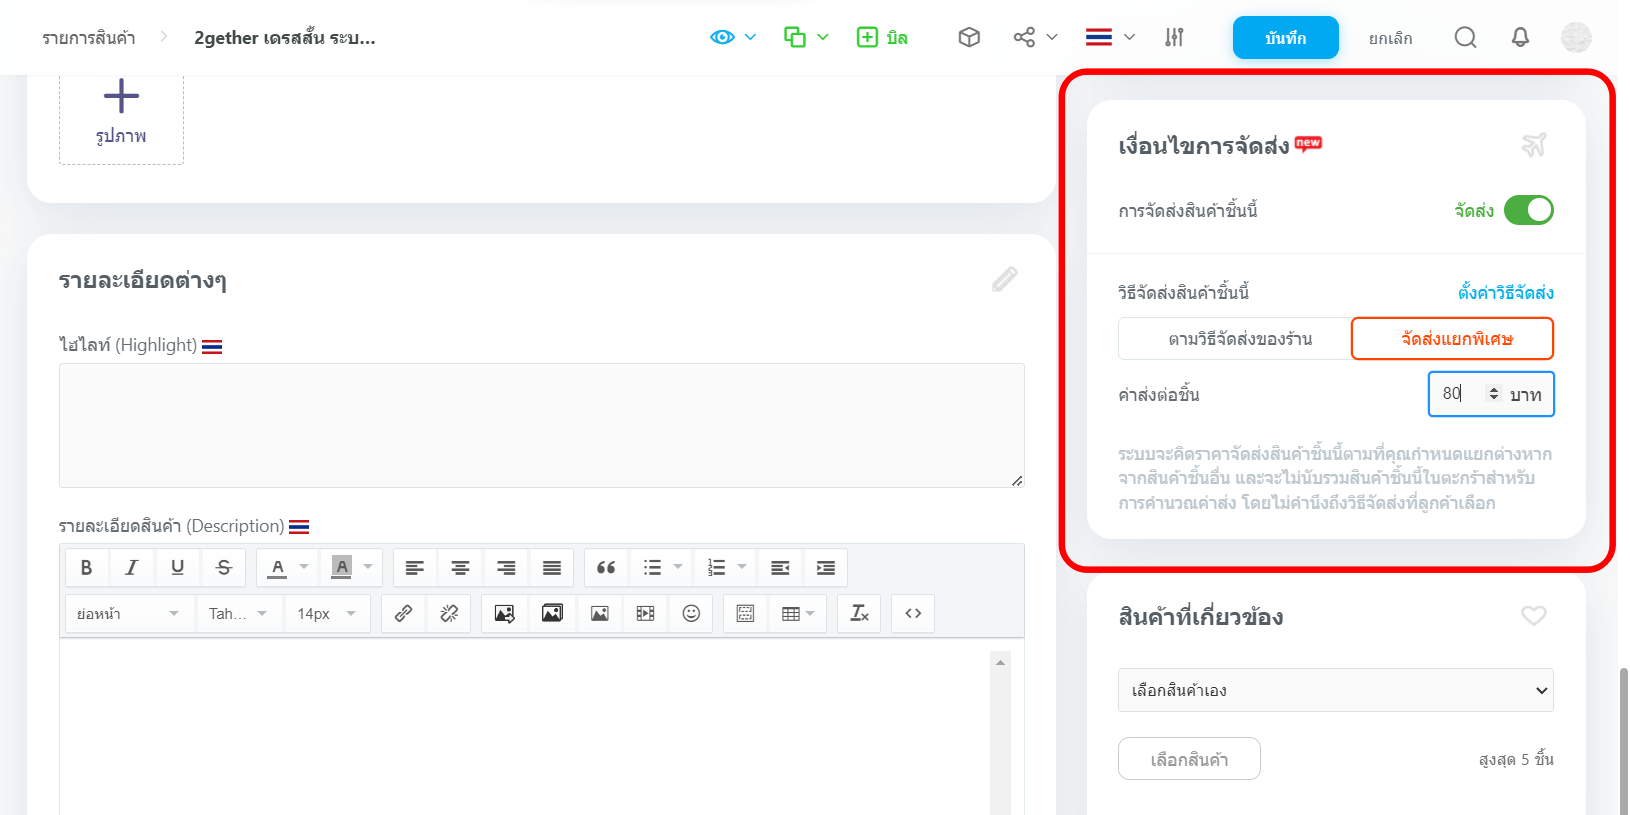This screenshot has height=815, width=1630.
Task: Click the 3D box product icon
Action: (969, 38)
